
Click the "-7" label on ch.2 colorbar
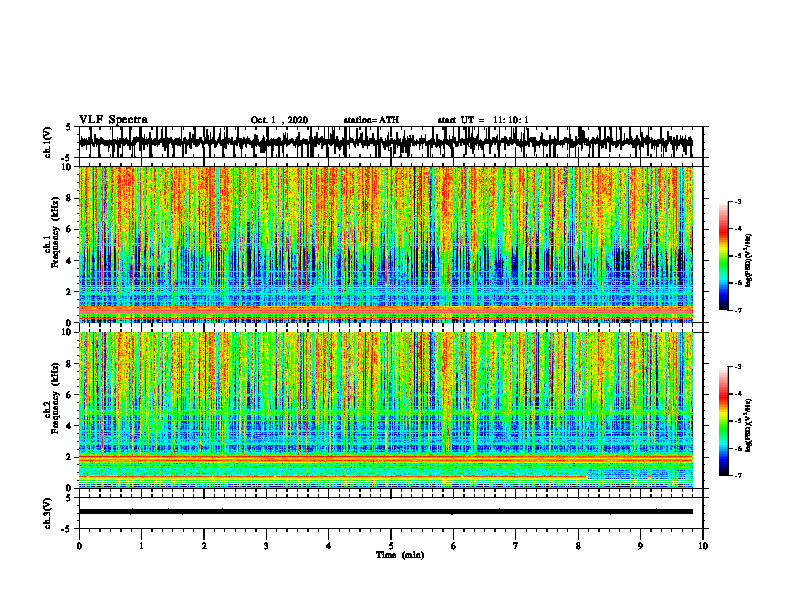pos(738,475)
